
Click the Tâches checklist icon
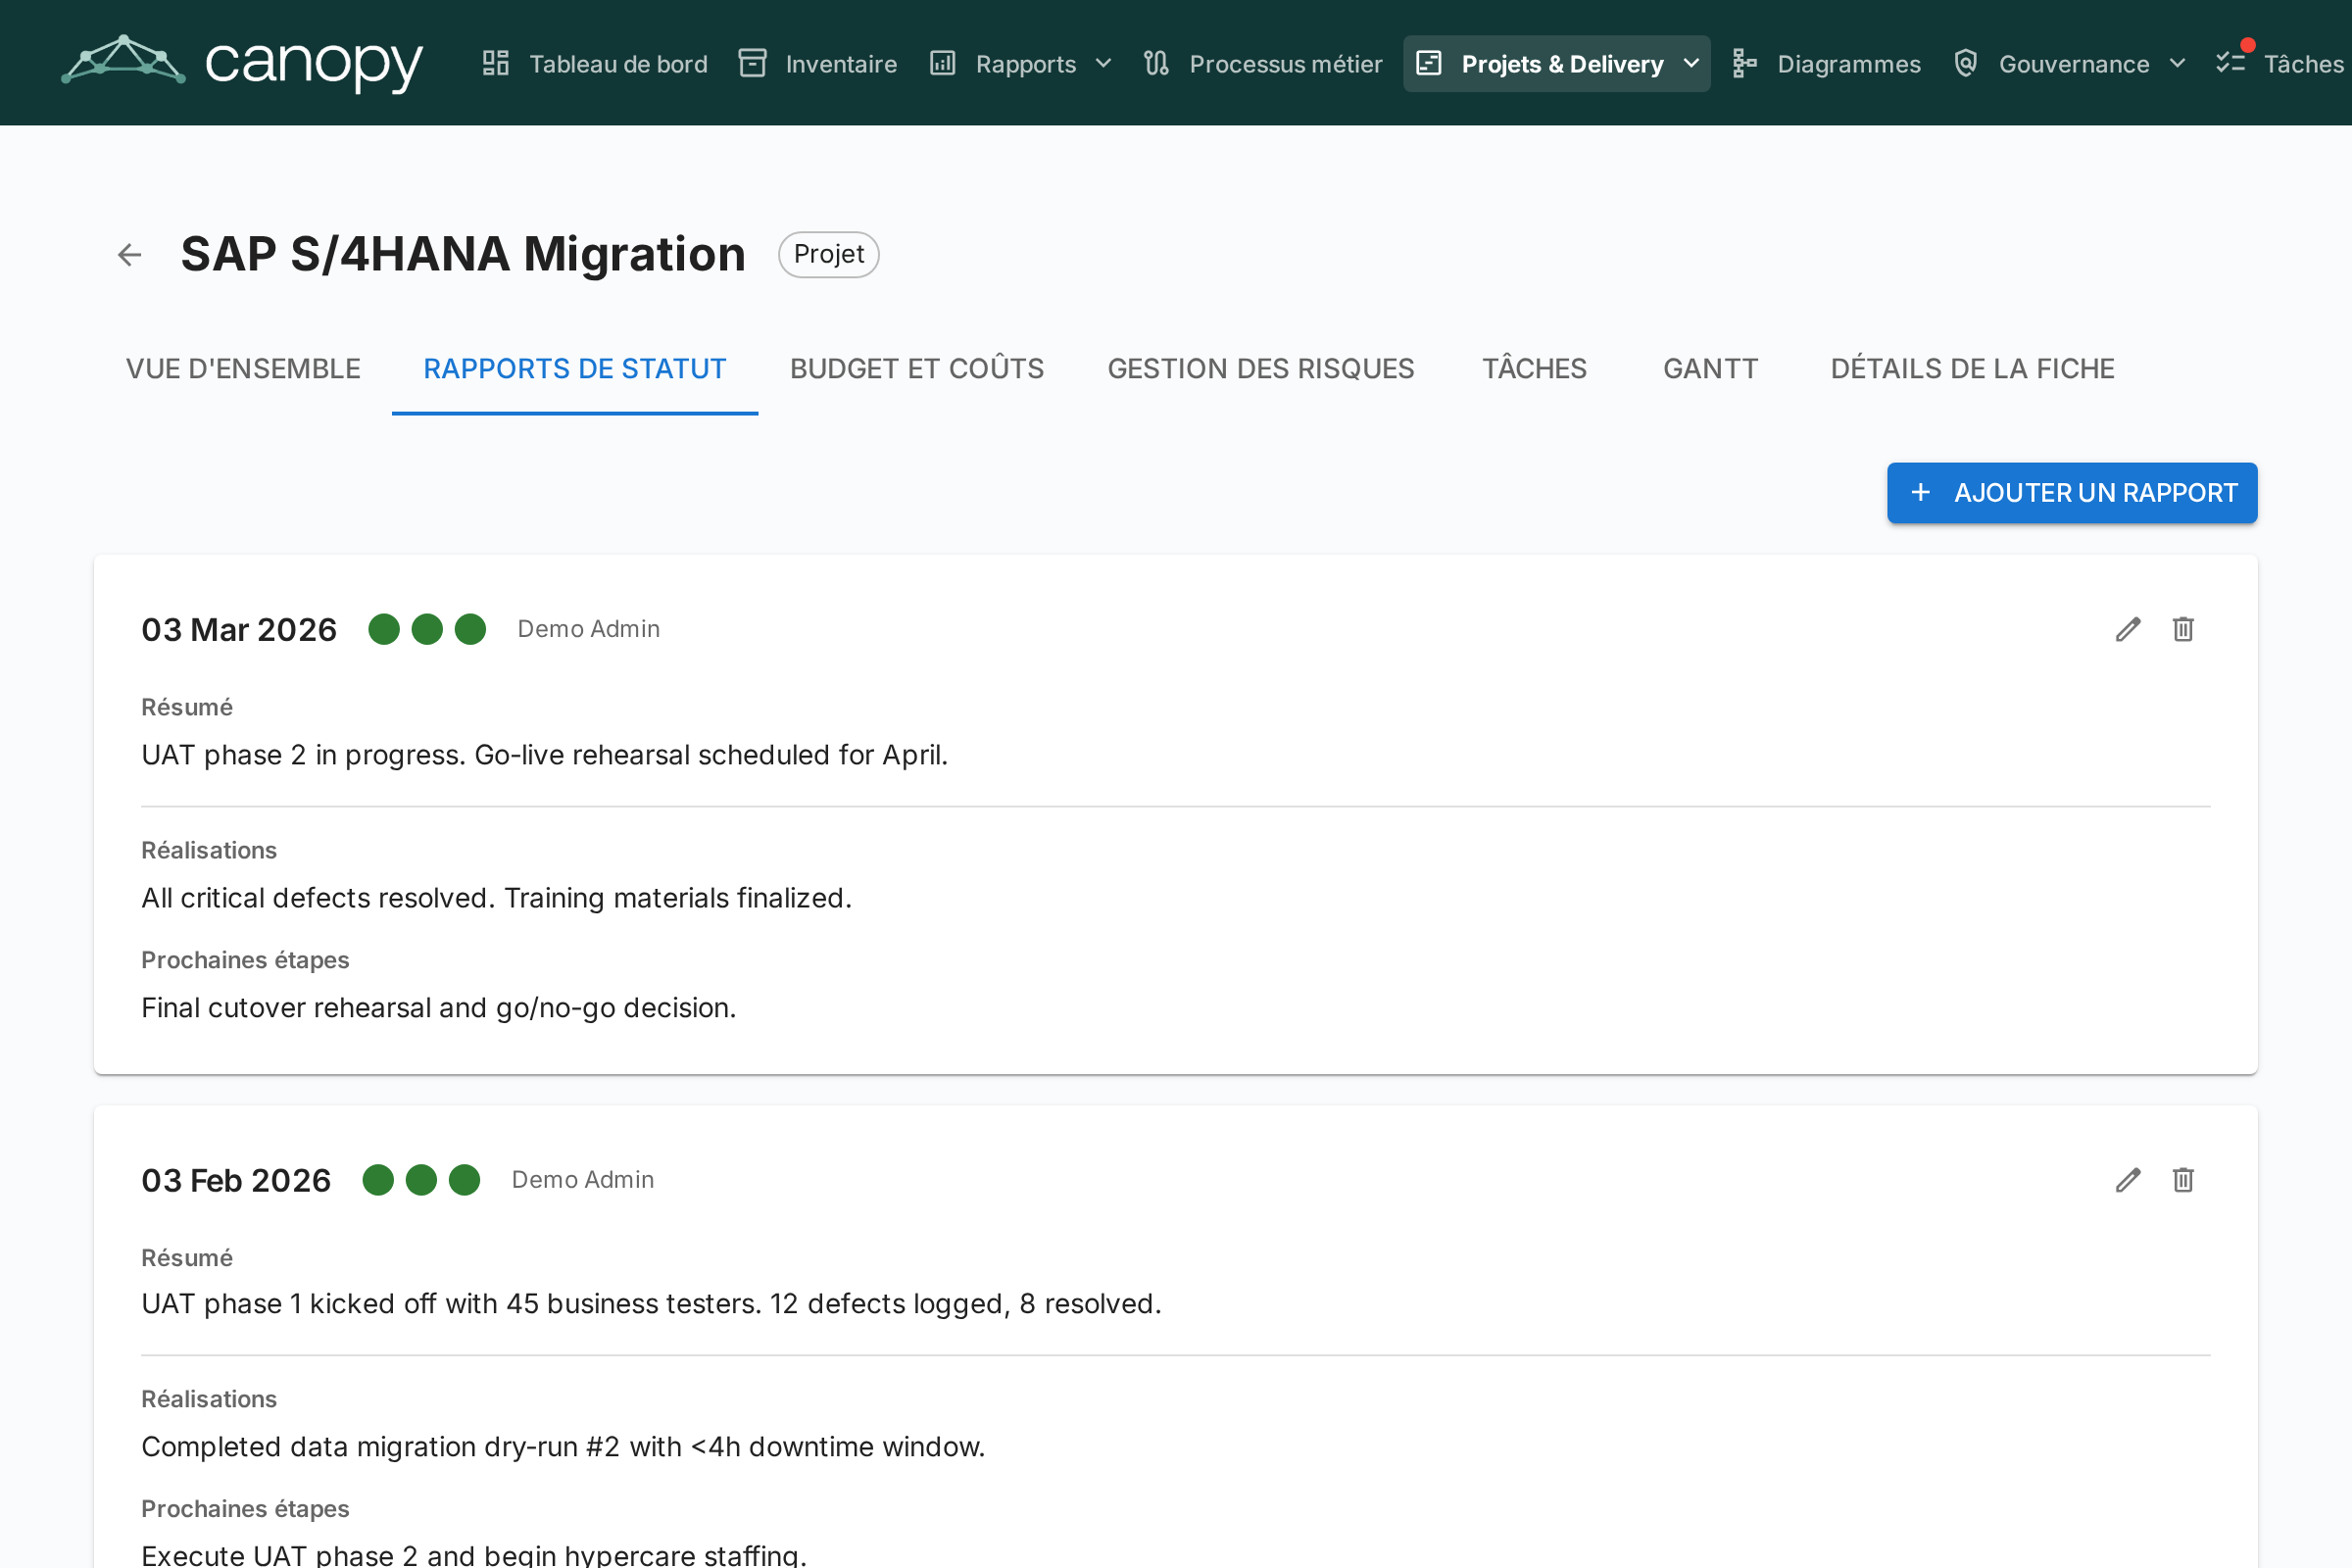click(2230, 64)
